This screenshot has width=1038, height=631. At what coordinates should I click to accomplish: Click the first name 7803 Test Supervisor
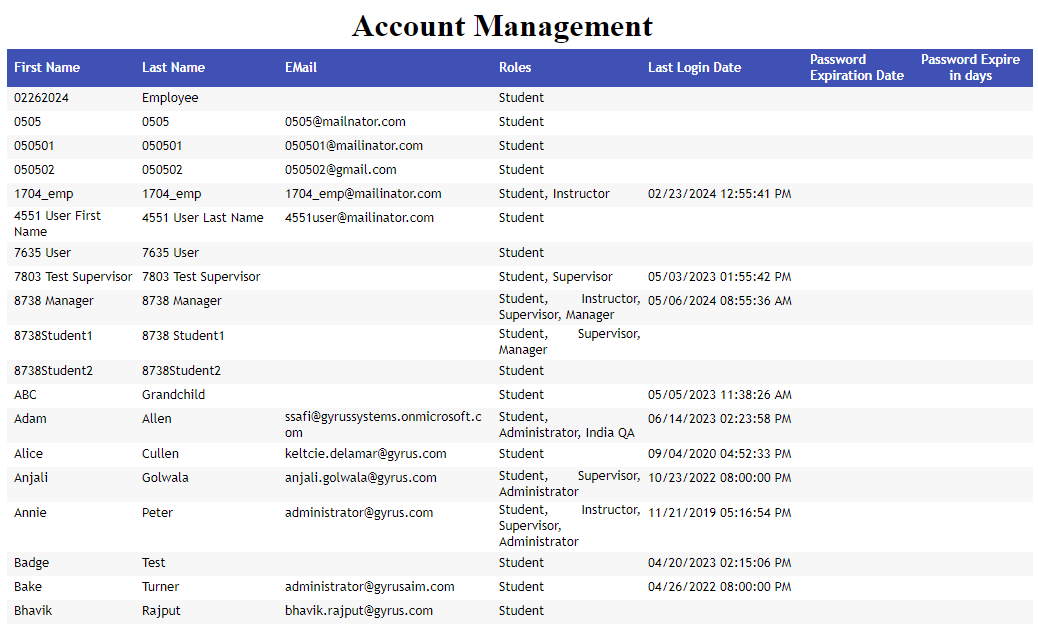pyautogui.click(x=73, y=277)
